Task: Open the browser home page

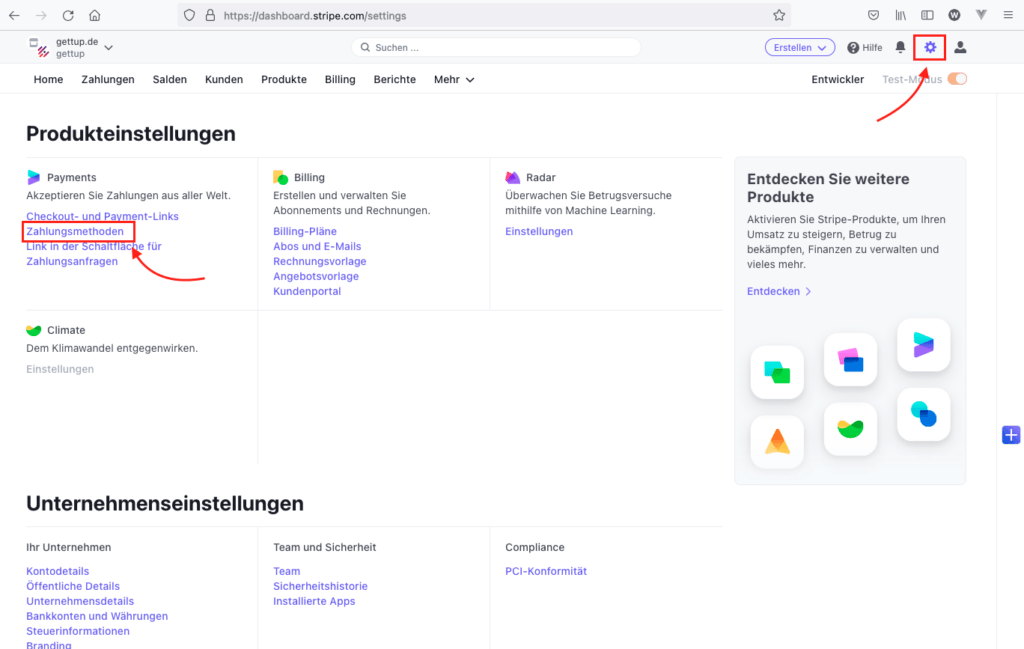Action: point(95,15)
